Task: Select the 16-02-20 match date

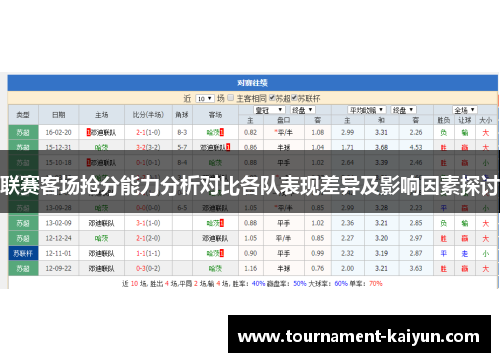Action: tap(59, 132)
